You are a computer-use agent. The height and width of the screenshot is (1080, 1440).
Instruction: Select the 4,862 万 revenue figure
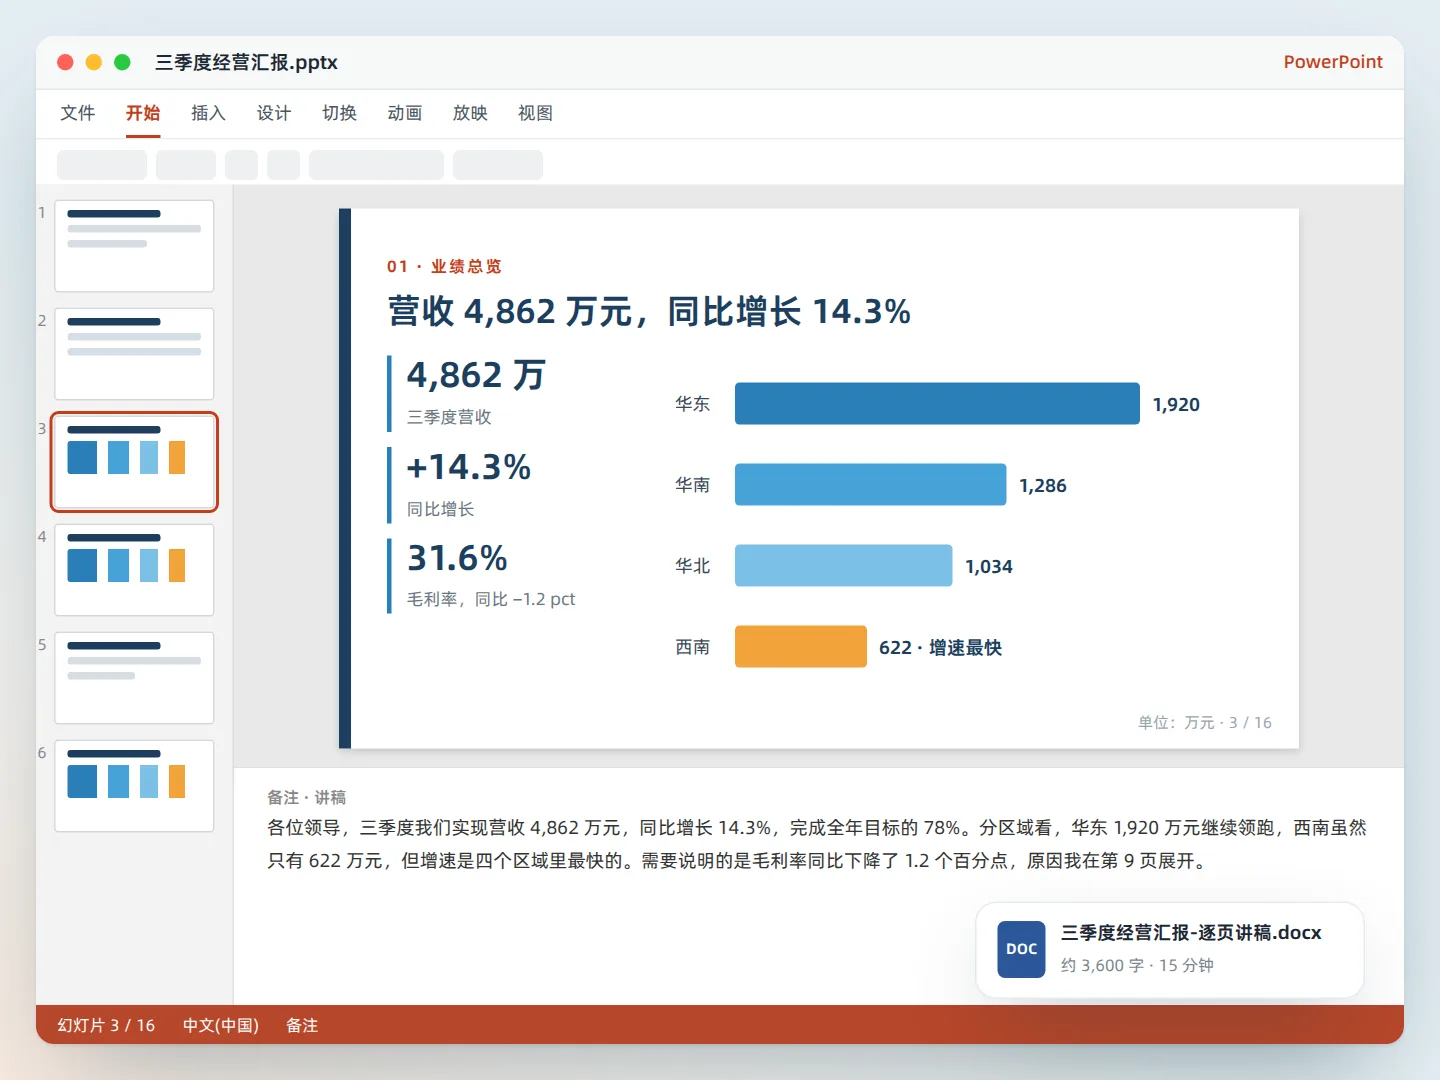pyautogui.click(x=476, y=375)
